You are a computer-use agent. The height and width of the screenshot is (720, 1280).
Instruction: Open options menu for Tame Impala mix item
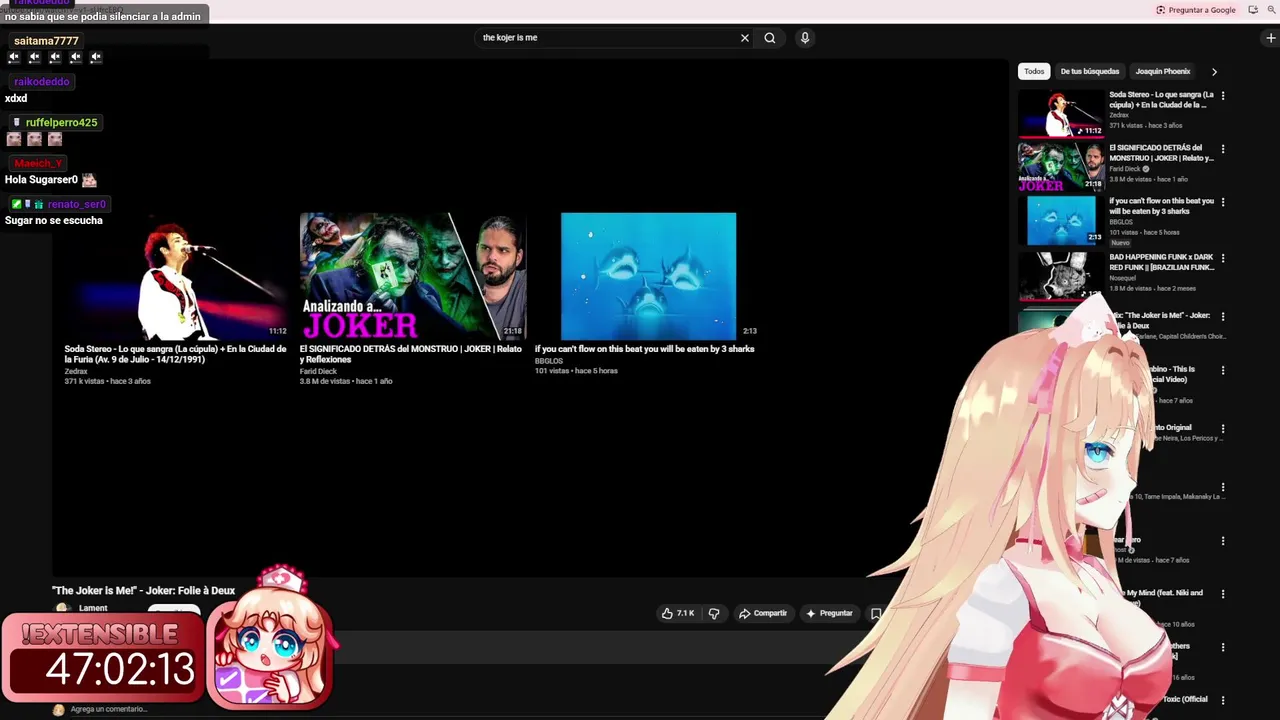[x=1222, y=488]
